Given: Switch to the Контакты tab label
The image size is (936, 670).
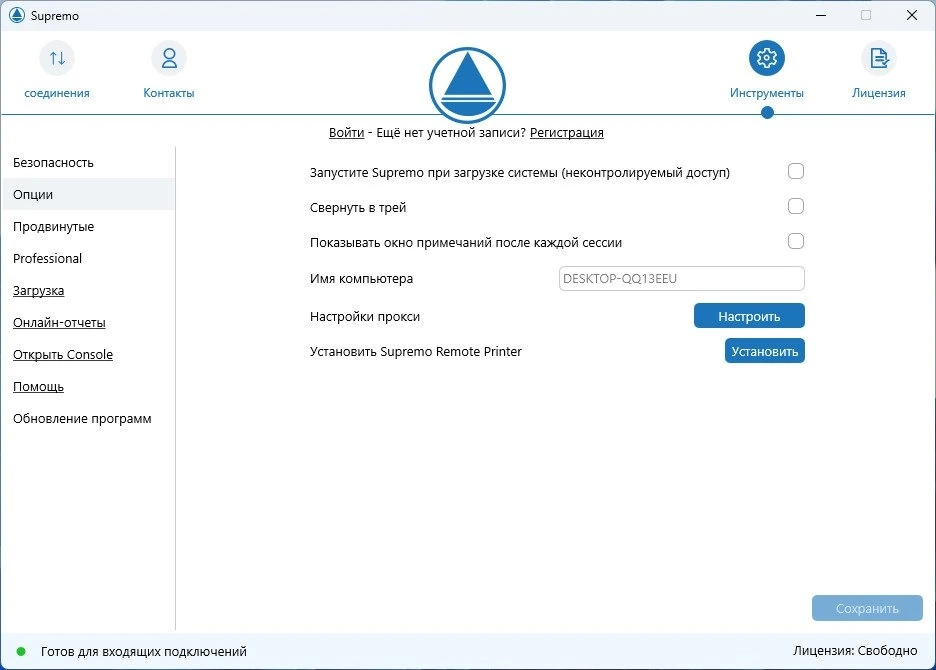Looking at the screenshot, I should click(169, 93).
